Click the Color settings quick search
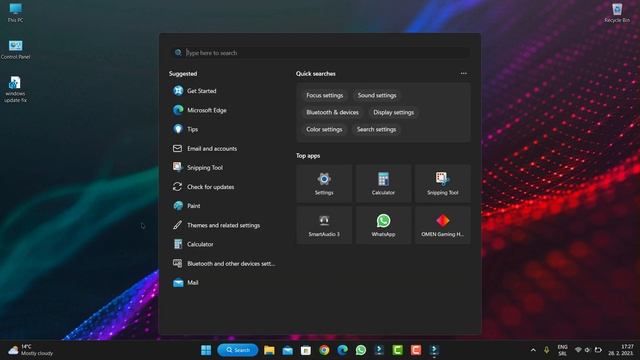640x360 pixels. [324, 129]
